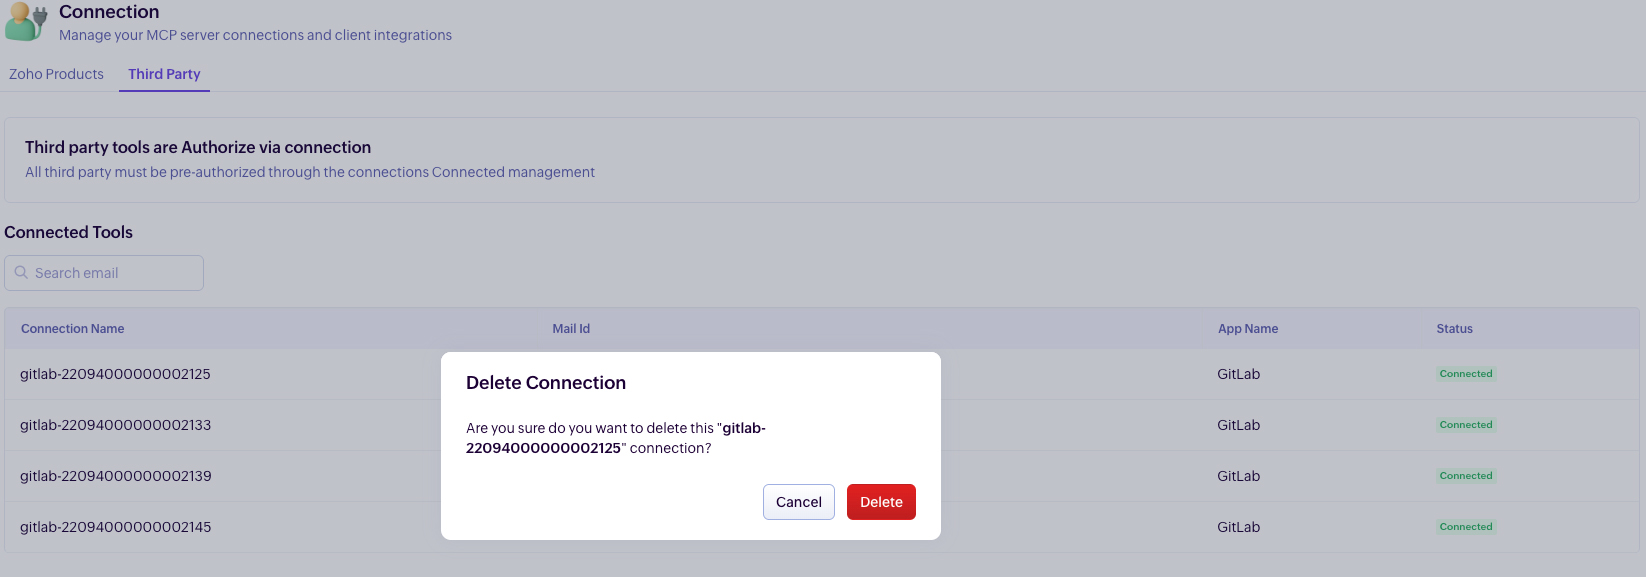
Task: Click the Connected badge for connection 2133
Action: [x=1466, y=425]
